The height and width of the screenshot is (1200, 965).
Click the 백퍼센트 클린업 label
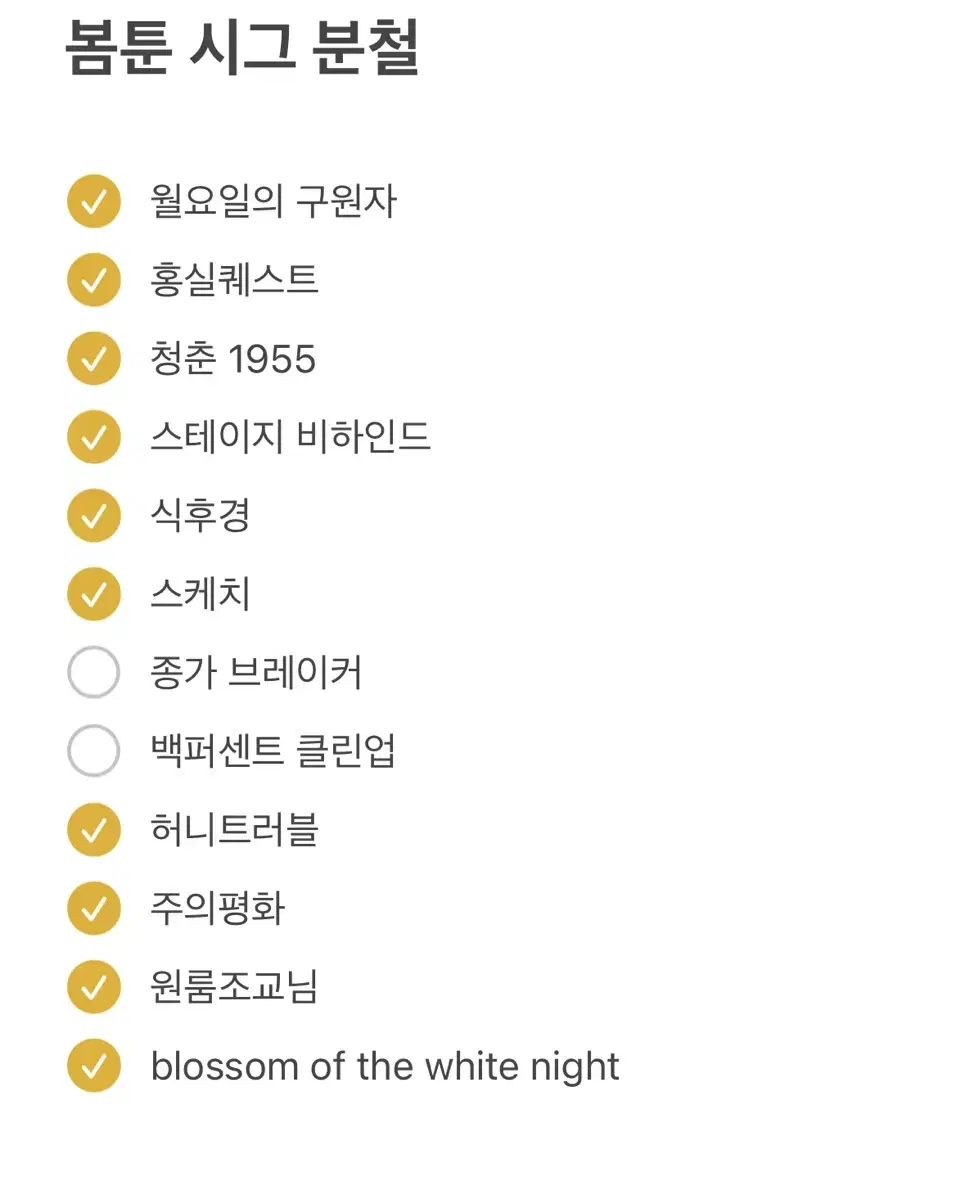pos(273,751)
